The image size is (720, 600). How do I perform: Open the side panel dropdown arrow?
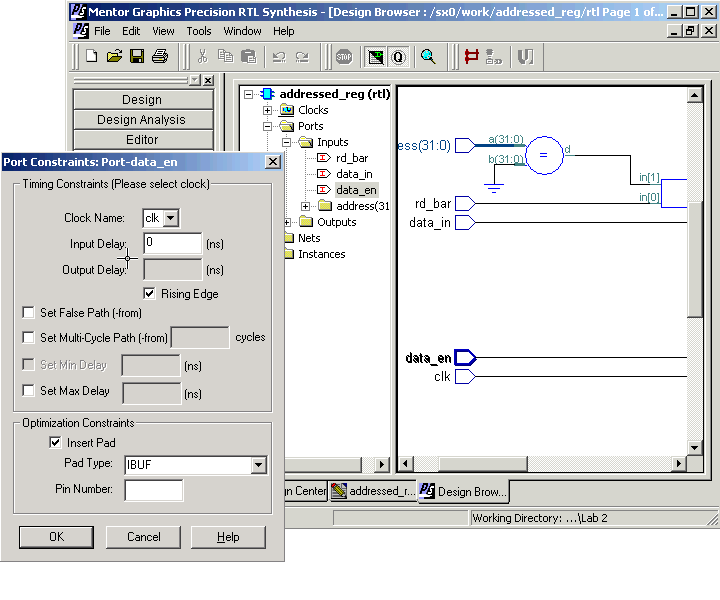pyautogui.click(x=195, y=80)
